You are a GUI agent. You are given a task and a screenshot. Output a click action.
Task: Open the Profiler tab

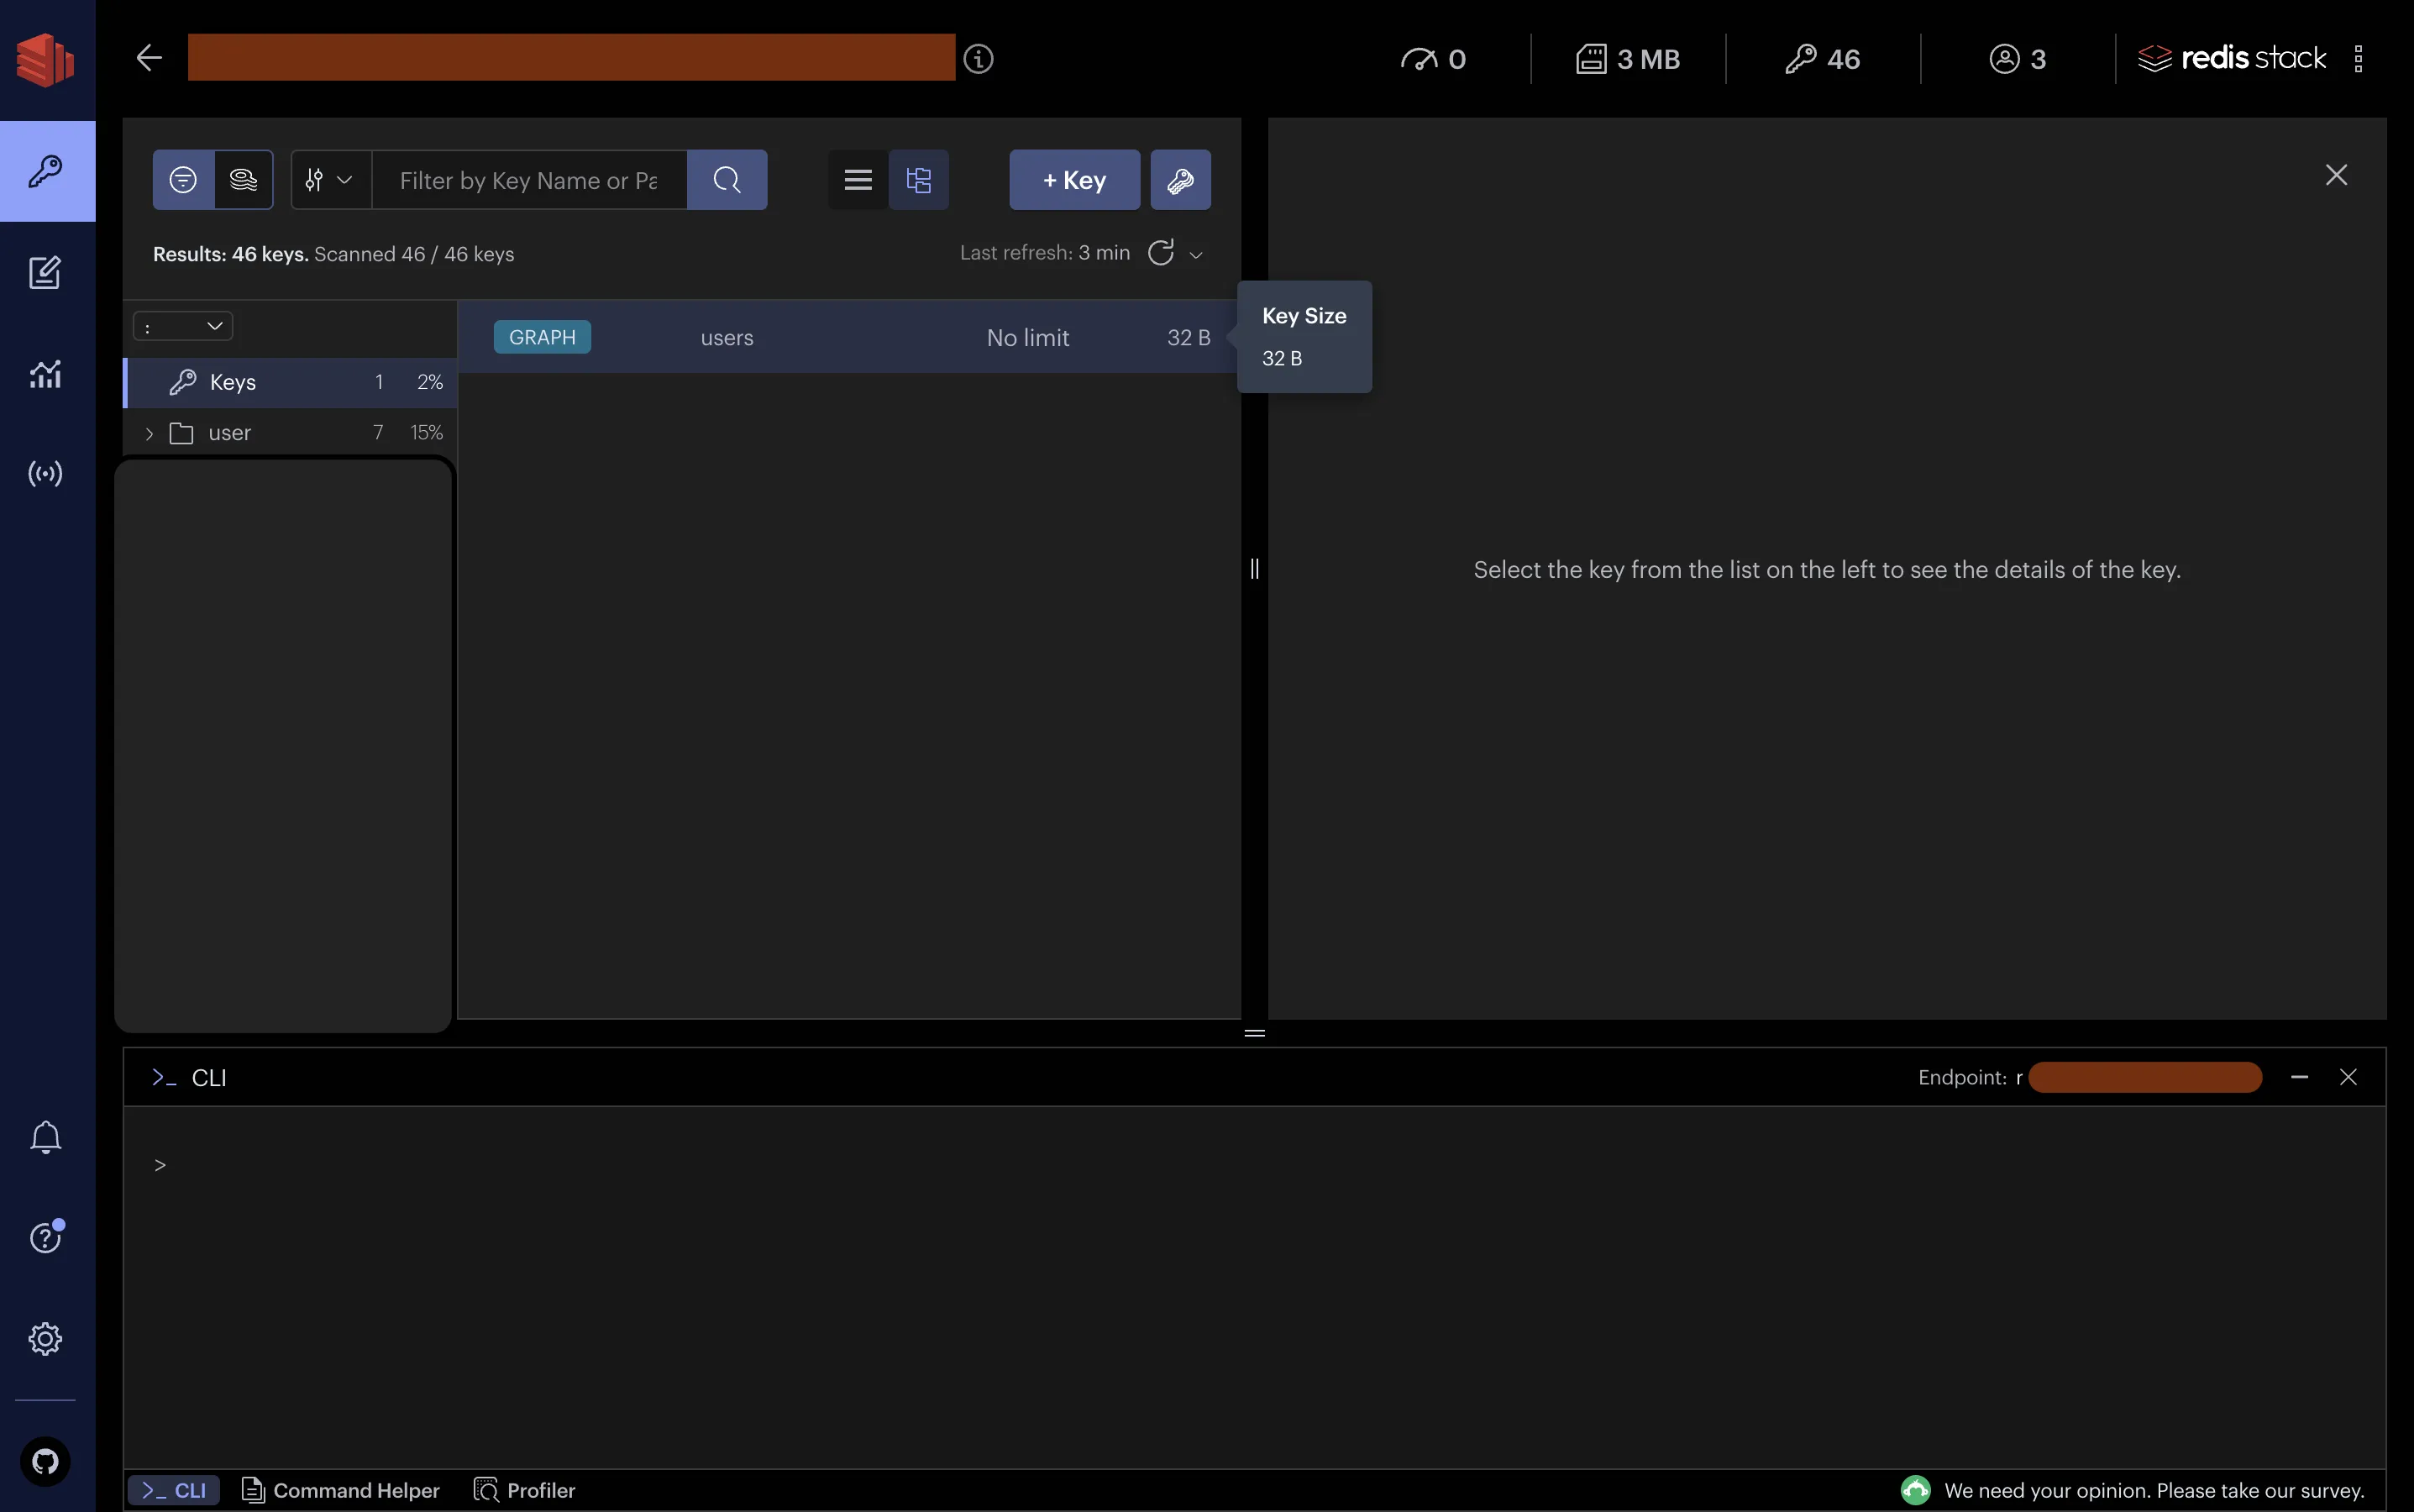[525, 1490]
